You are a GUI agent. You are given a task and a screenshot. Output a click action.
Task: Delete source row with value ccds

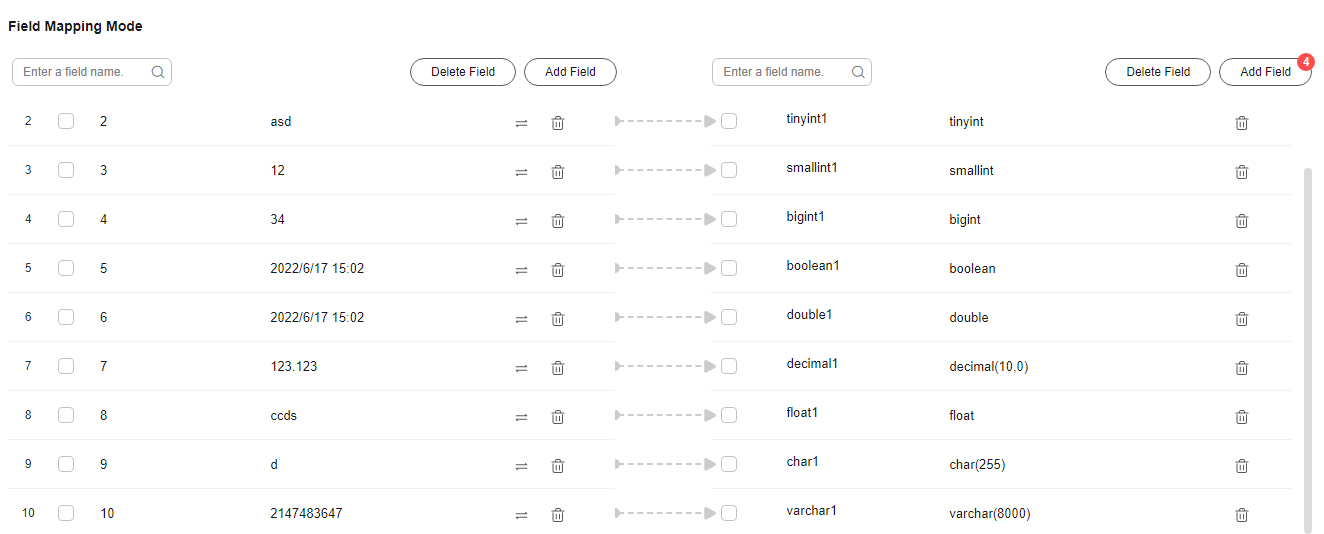pos(558,417)
